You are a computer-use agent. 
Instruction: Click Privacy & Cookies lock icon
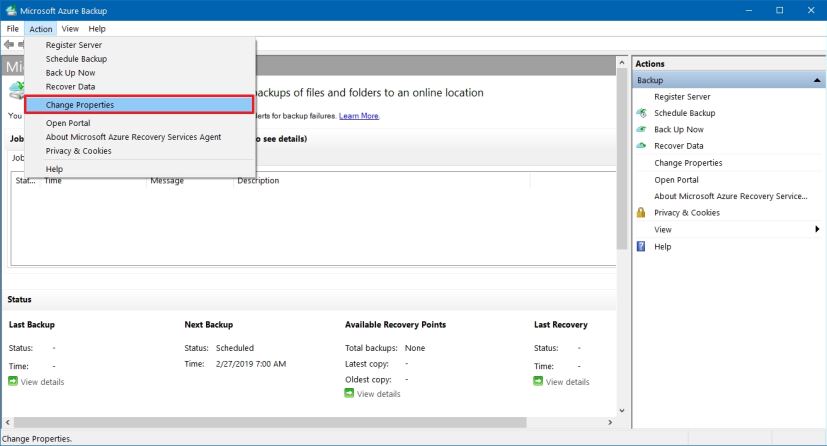click(641, 212)
